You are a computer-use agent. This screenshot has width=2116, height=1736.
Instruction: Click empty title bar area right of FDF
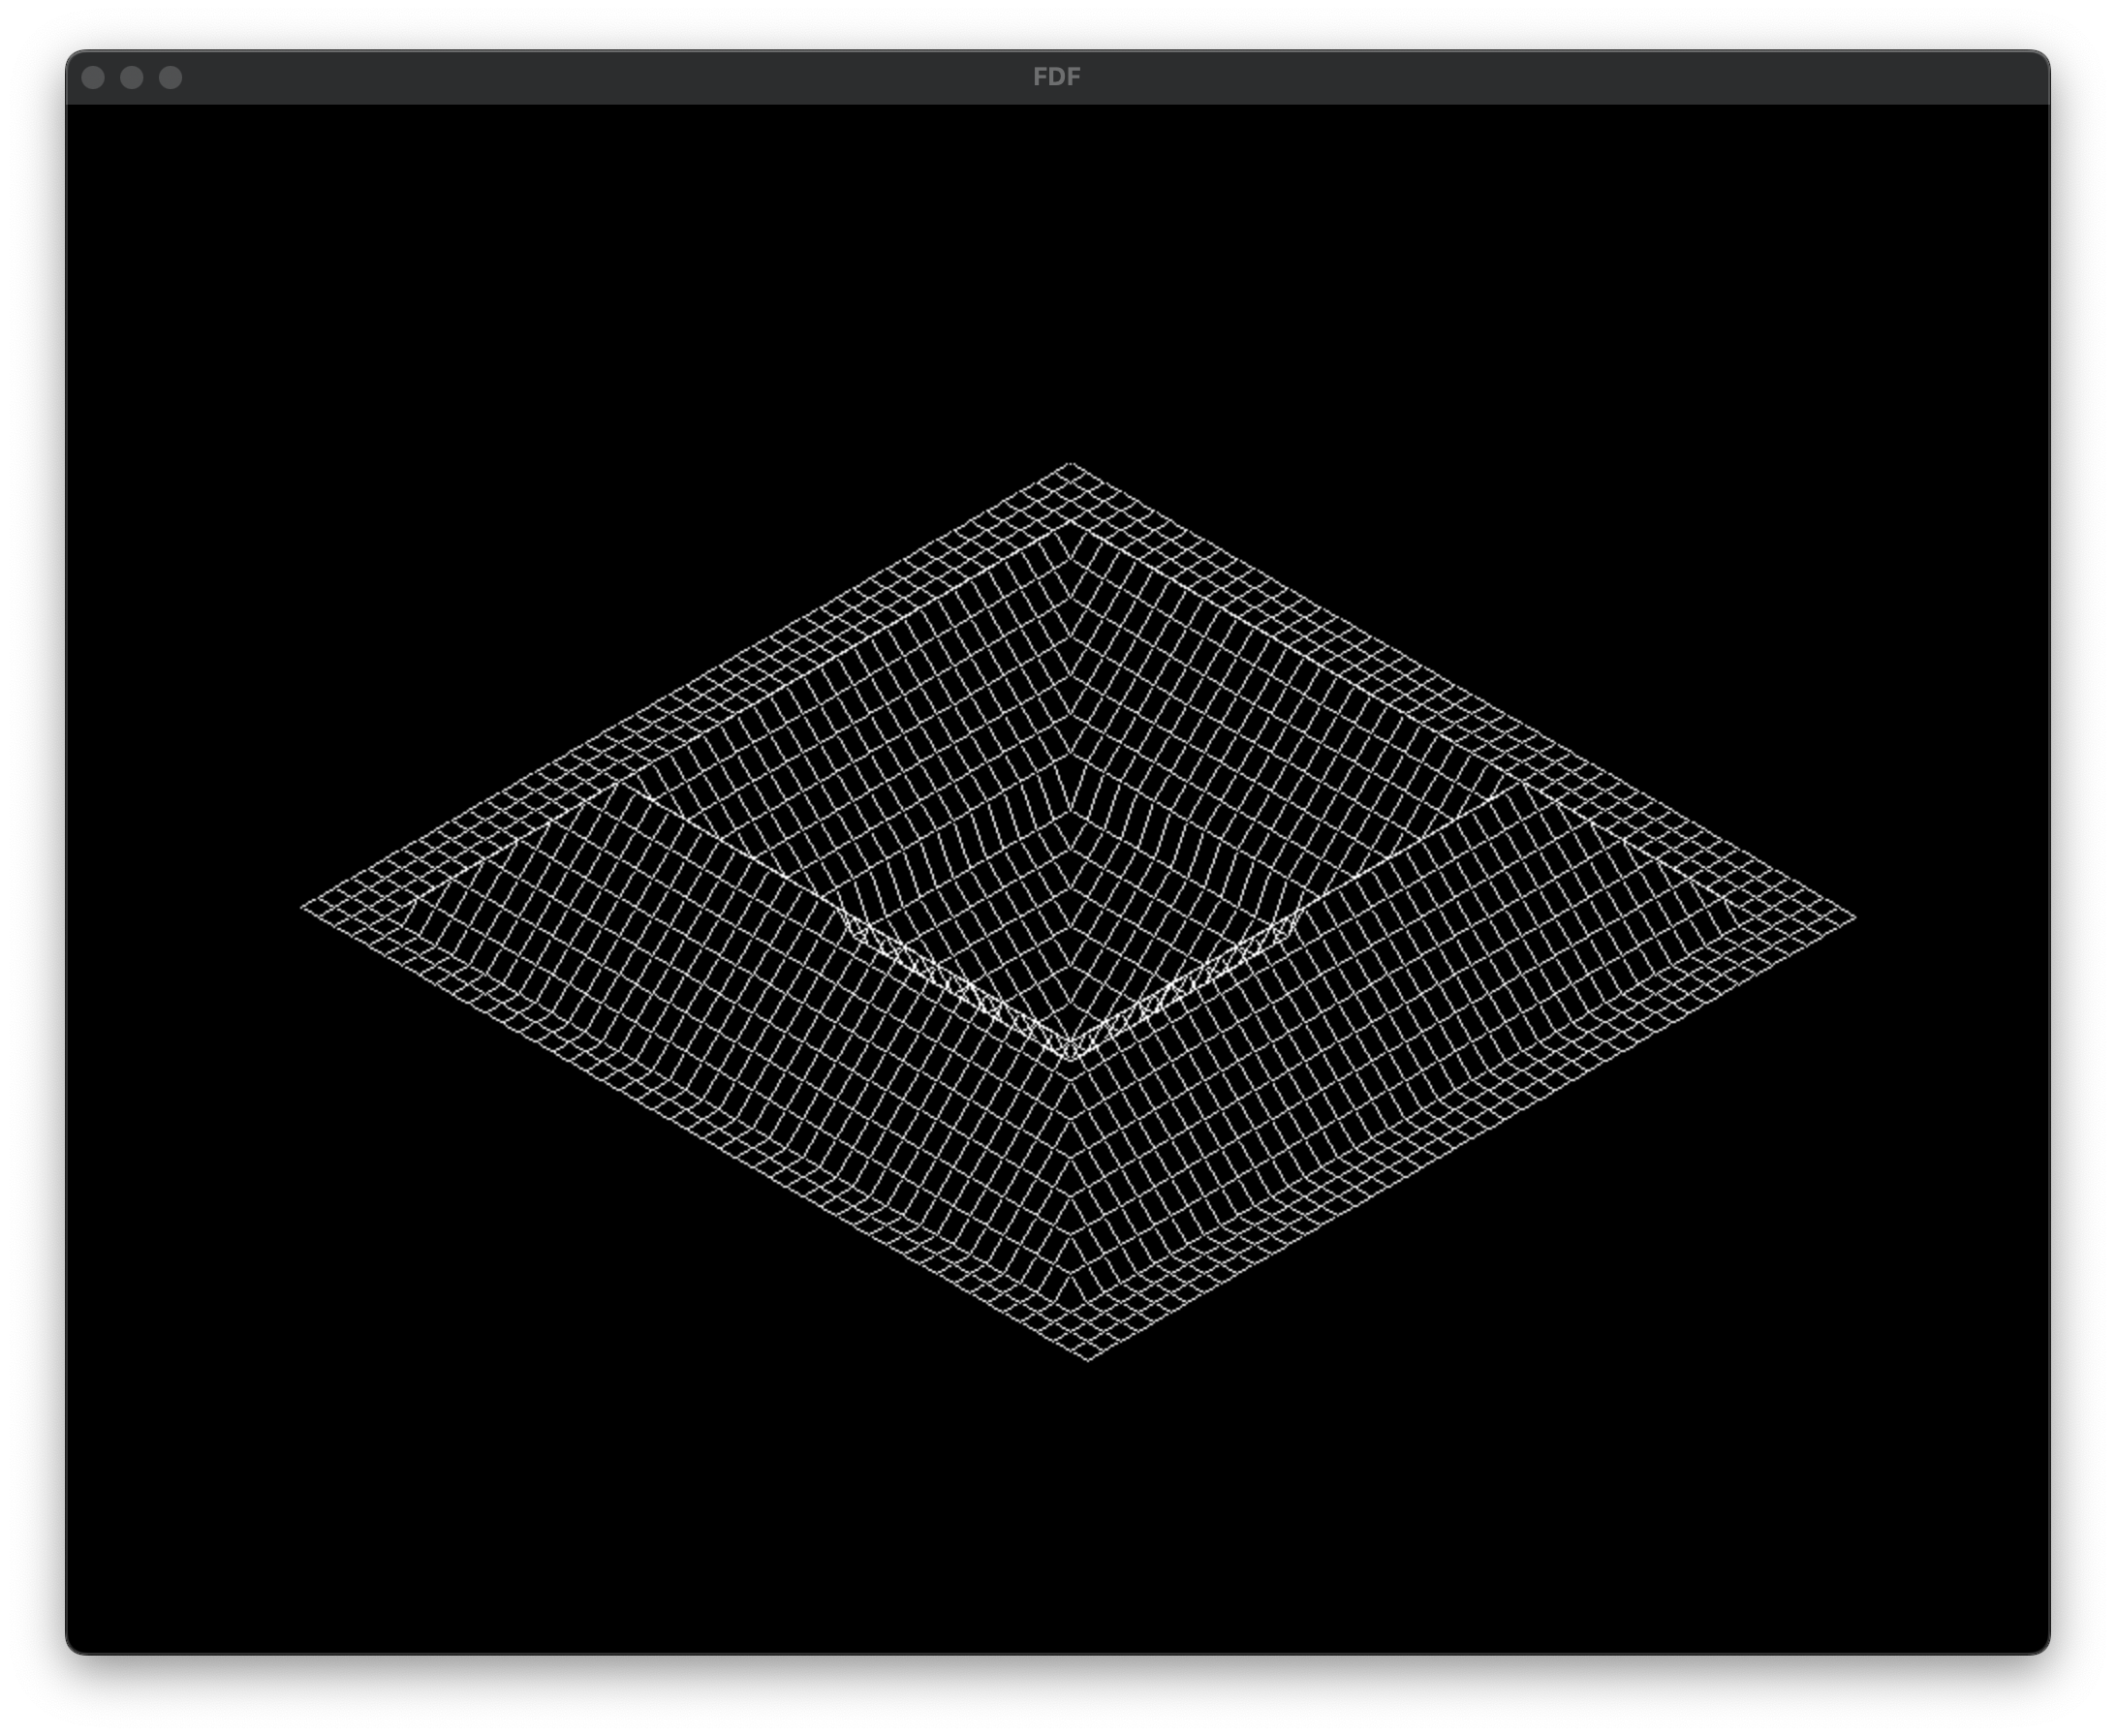click(1500, 78)
